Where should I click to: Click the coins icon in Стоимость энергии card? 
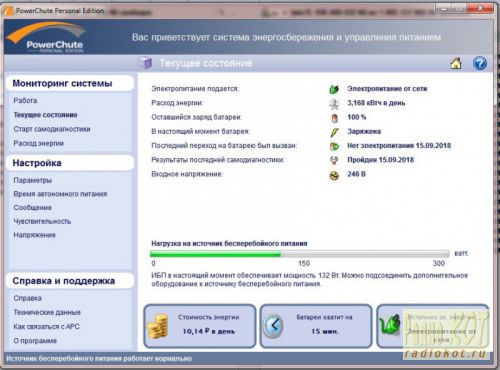[x=158, y=327]
